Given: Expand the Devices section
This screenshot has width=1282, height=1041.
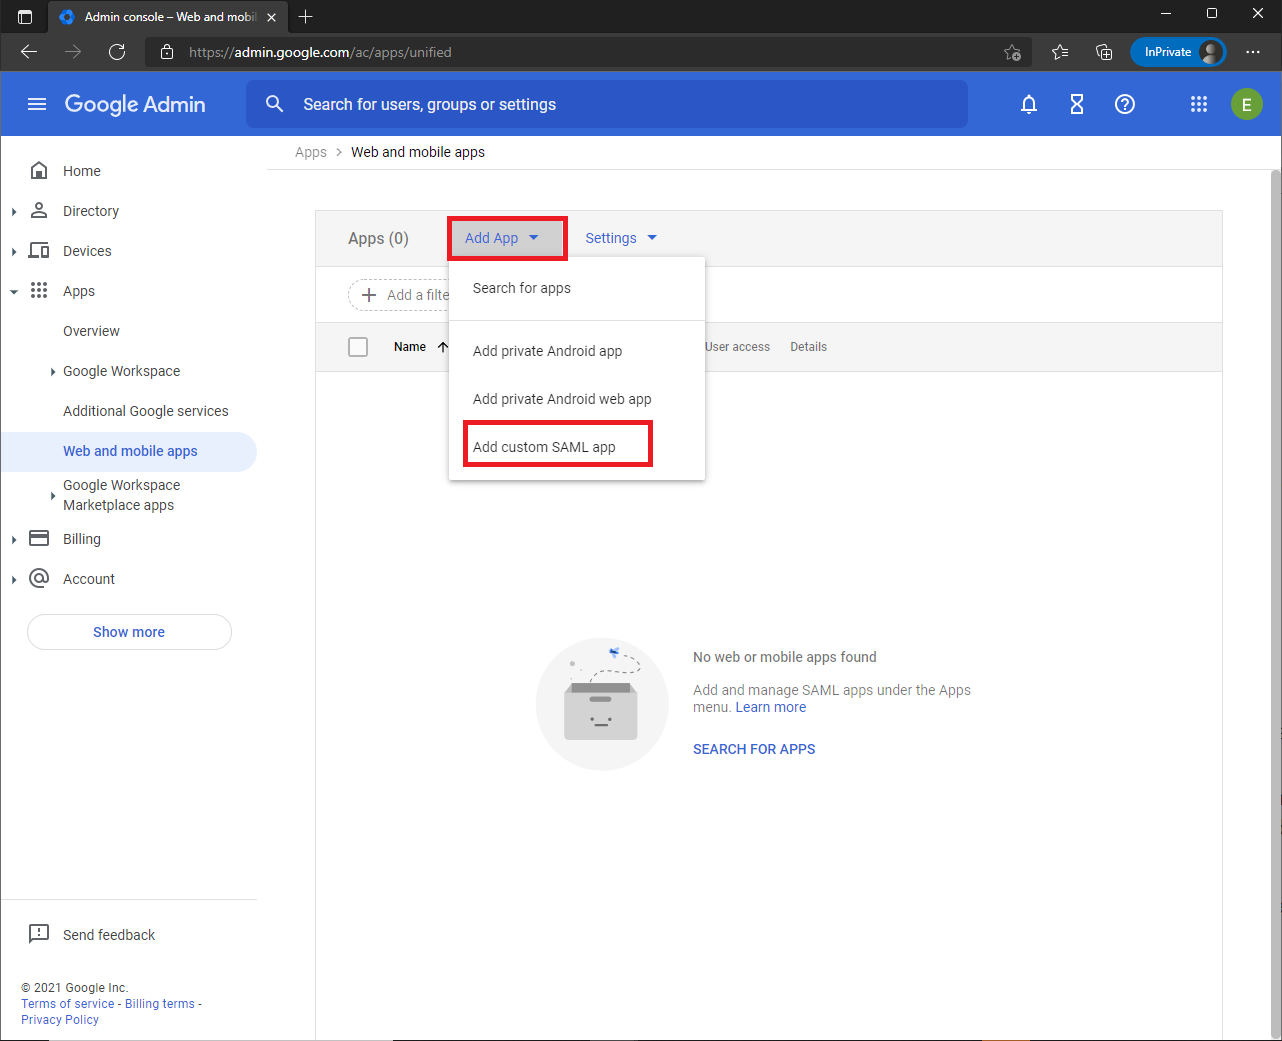Looking at the screenshot, I should pyautogui.click(x=14, y=251).
